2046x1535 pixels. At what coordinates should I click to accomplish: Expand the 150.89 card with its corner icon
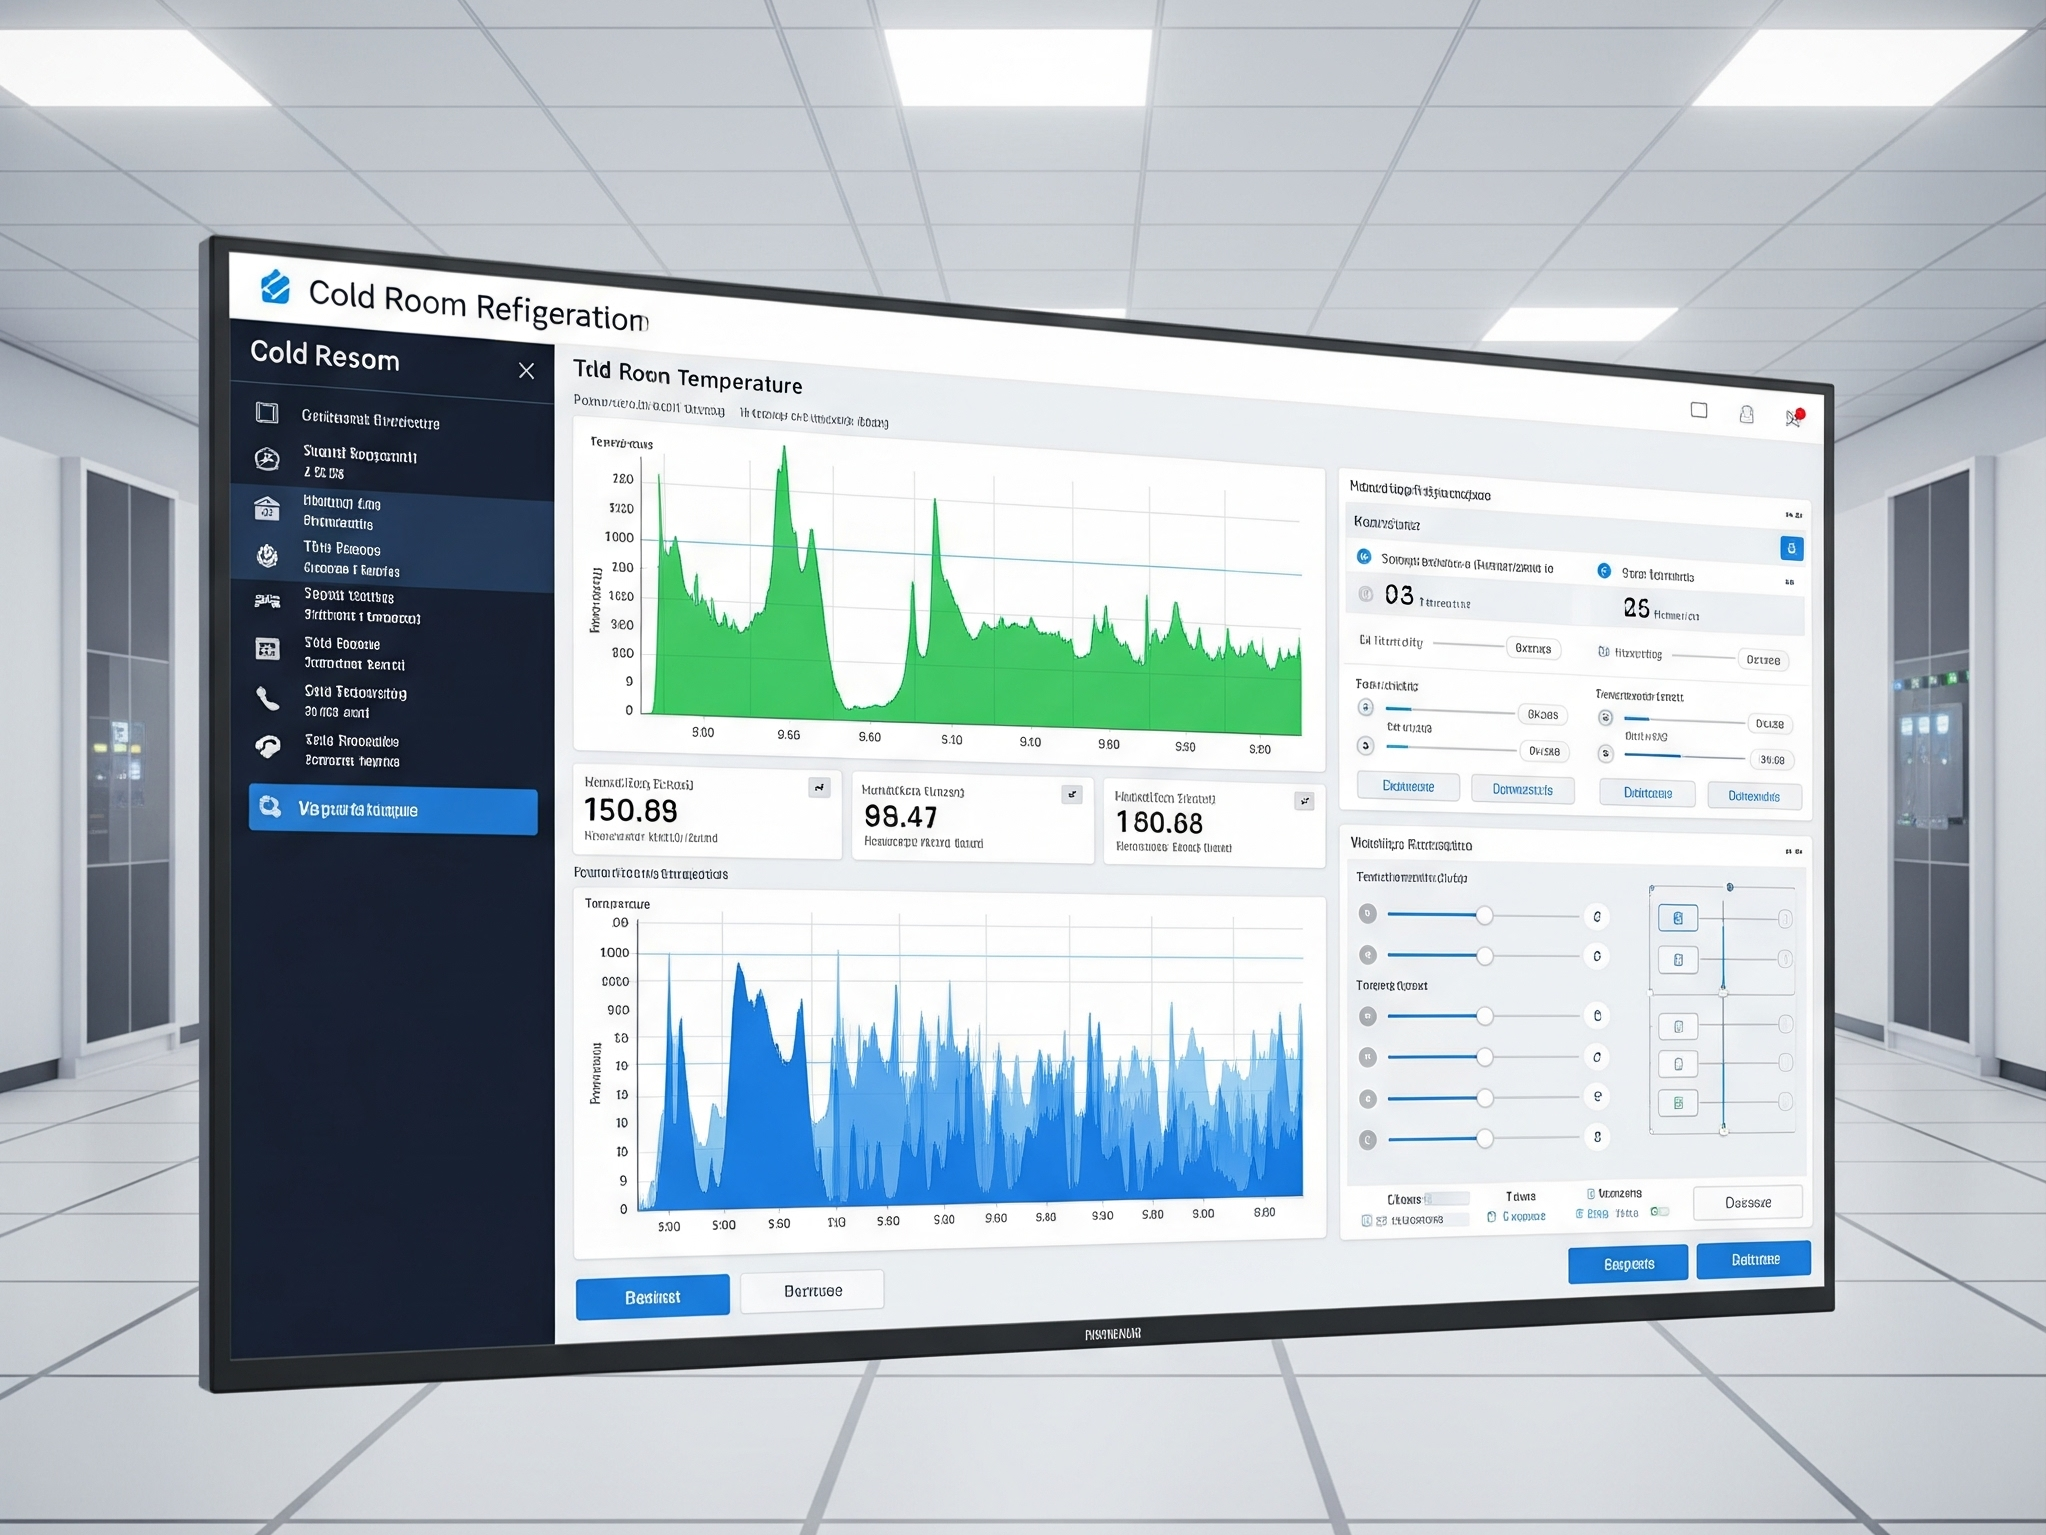(x=819, y=788)
